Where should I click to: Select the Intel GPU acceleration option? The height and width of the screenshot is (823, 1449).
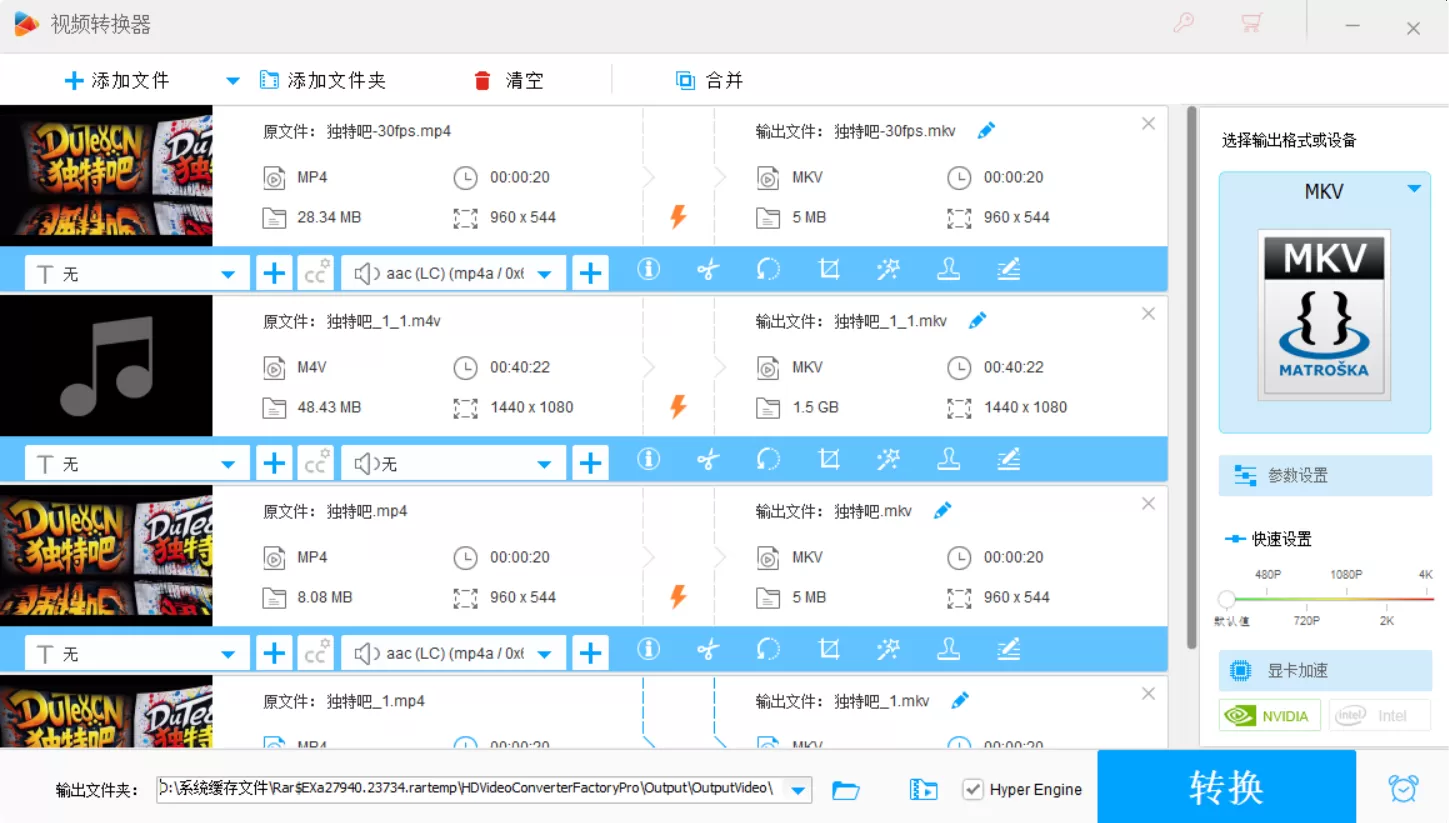tap(1379, 715)
